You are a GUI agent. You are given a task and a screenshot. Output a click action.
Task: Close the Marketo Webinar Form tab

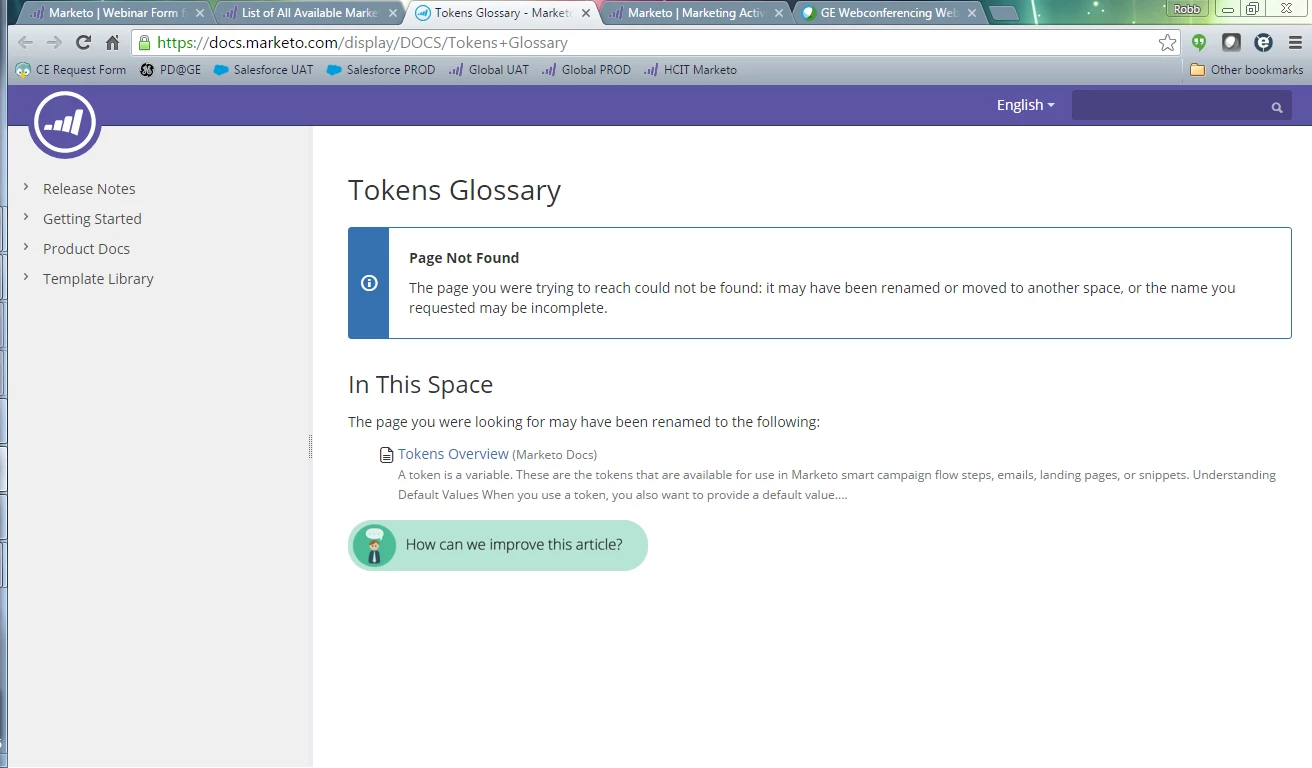[200, 13]
